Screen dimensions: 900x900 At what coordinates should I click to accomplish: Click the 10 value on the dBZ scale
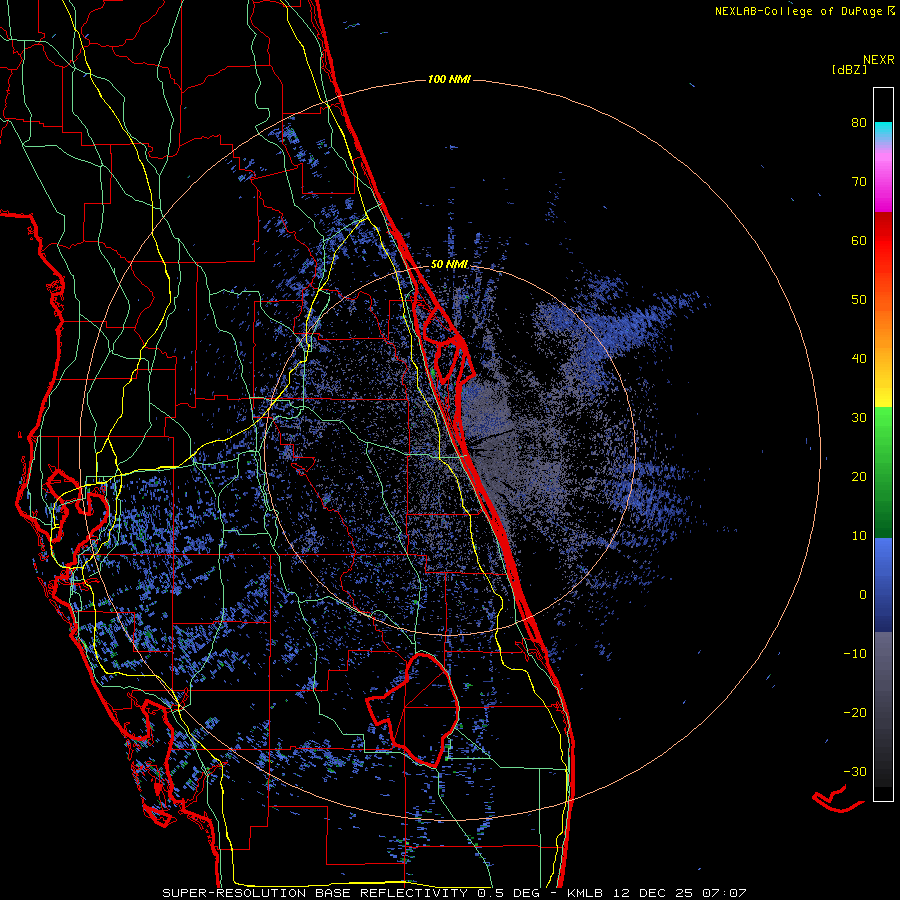tap(859, 536)
